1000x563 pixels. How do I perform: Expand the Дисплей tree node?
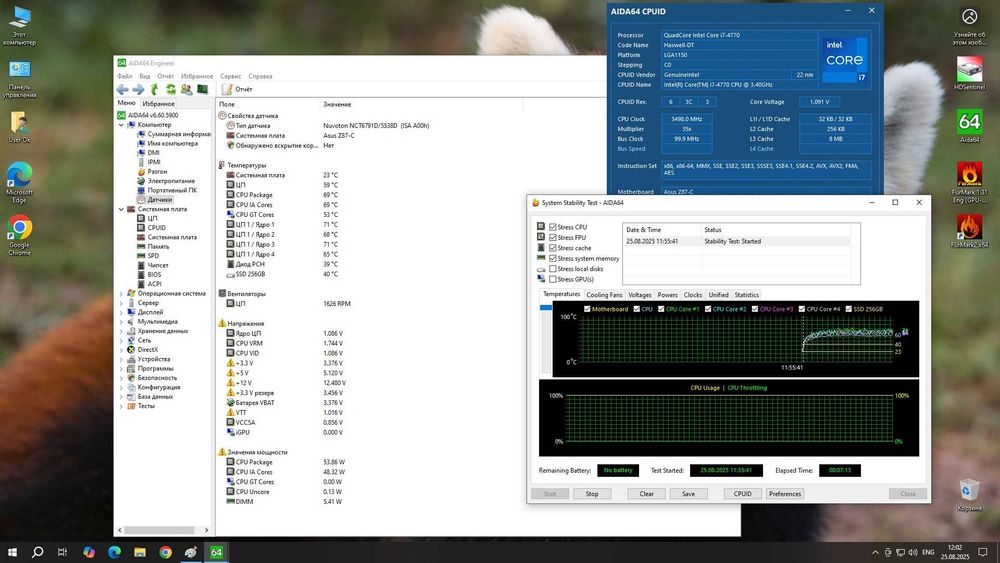121,312
